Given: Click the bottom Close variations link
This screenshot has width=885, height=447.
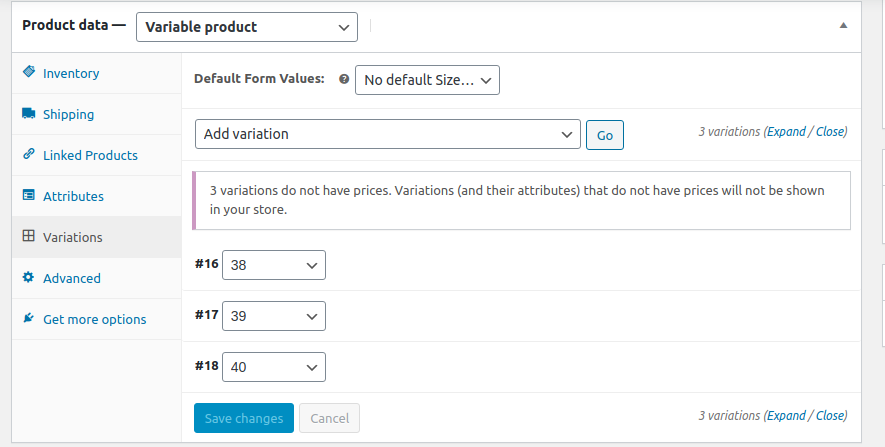Looking at the screenshot, I should pos(831,415).
